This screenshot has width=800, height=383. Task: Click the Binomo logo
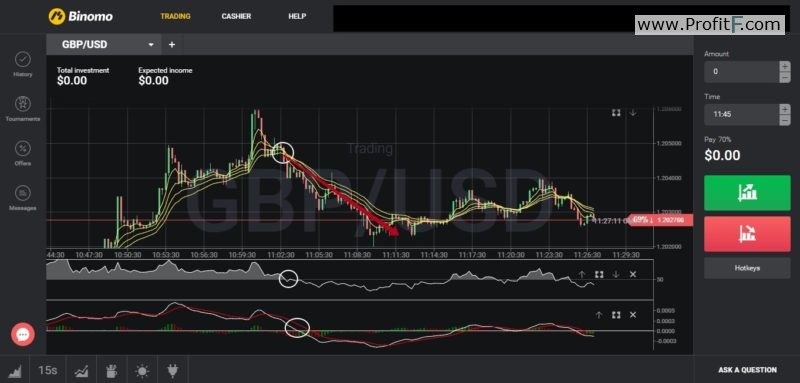(x=81, y=16)
